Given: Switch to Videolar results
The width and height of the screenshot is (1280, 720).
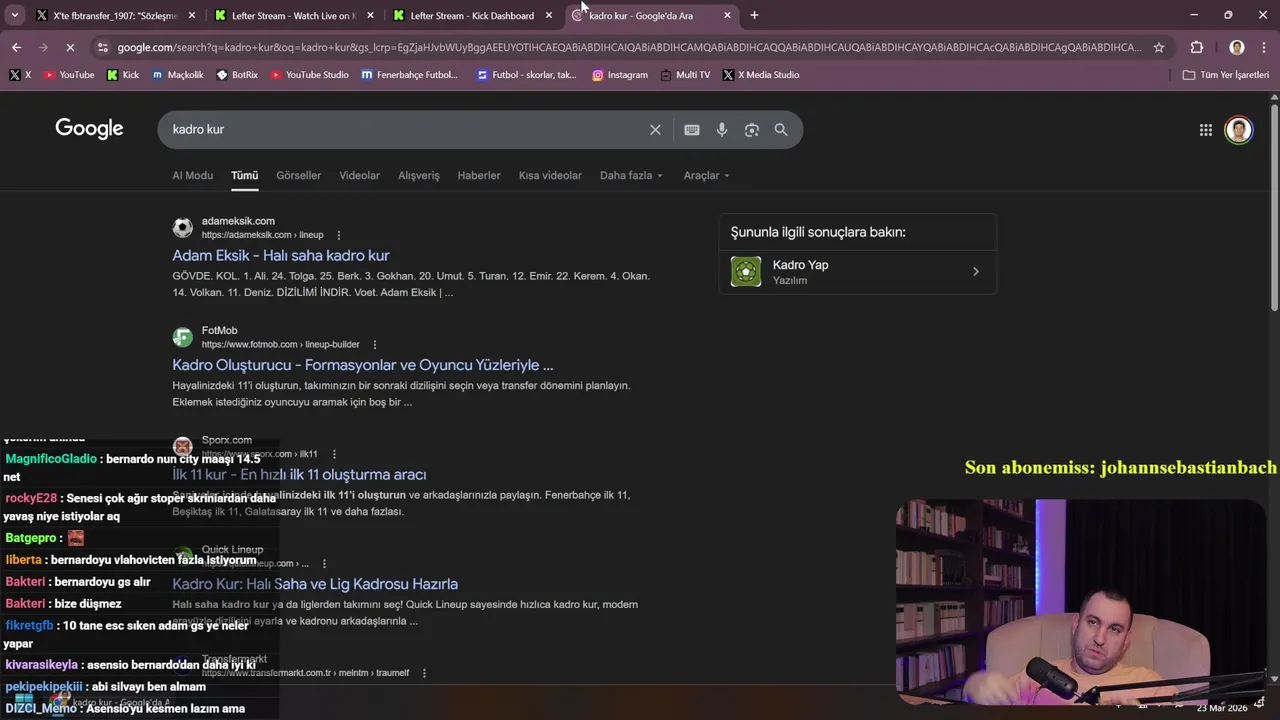Looking at the screenshot, I should [359, 175].
